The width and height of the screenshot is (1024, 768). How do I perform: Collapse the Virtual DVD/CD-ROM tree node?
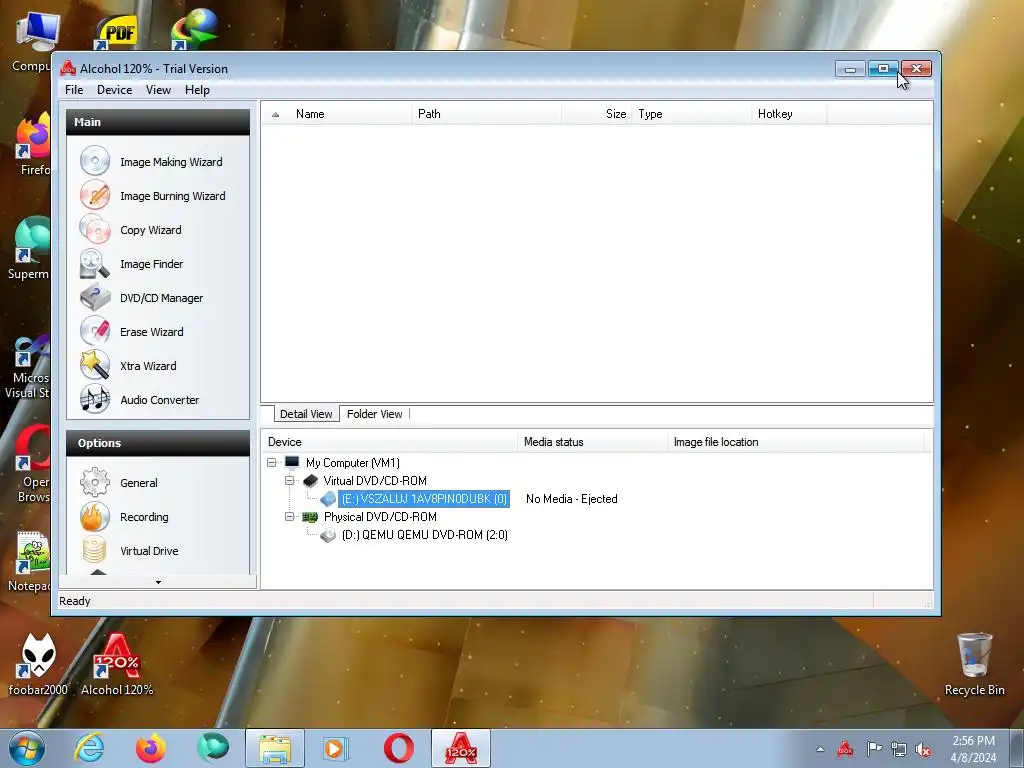pos(290,481)
